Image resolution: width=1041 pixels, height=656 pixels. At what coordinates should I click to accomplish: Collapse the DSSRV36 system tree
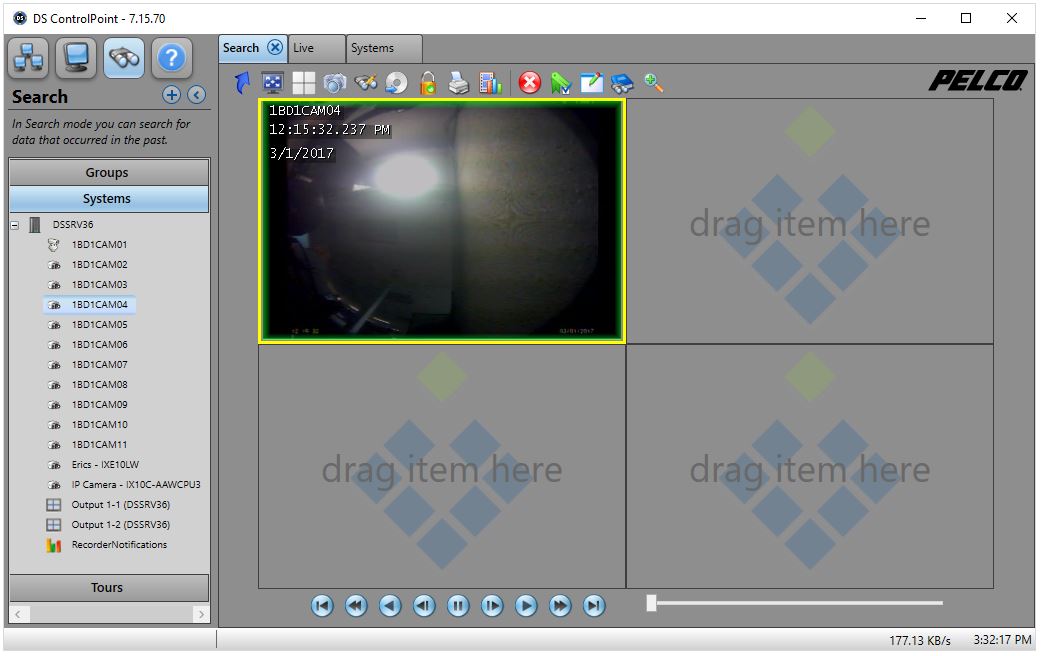click(14, 224)
